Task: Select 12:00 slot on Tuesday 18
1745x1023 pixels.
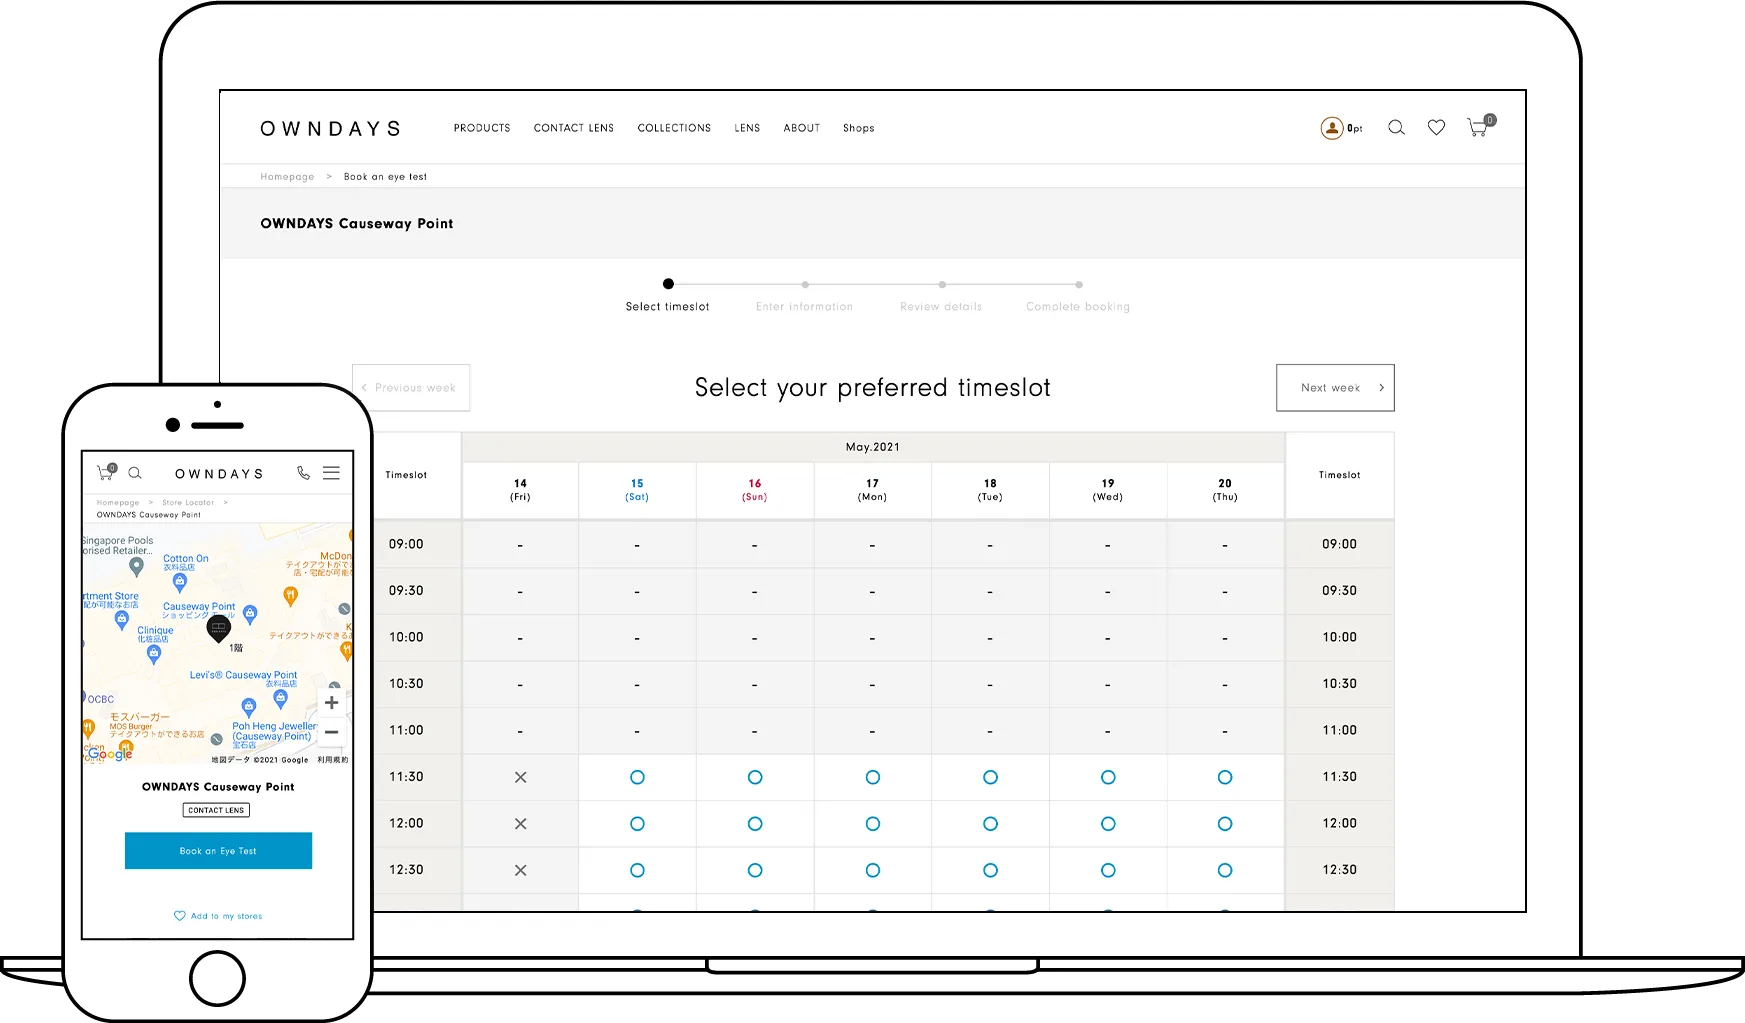Action: pyautogui.click(x=990, y=824)
